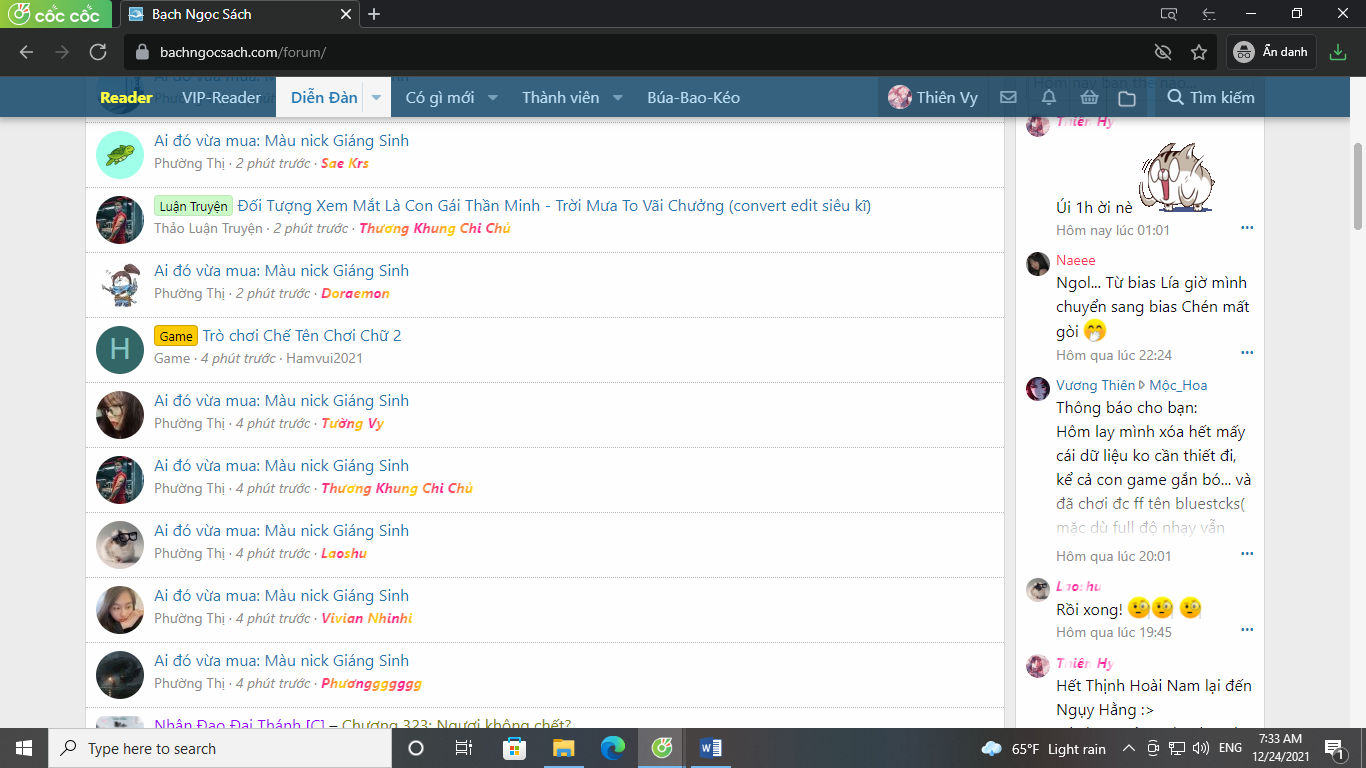Go to the VIP-Reader menu item
Screen dimensions: 1366x768
click(x=221, y=98)
